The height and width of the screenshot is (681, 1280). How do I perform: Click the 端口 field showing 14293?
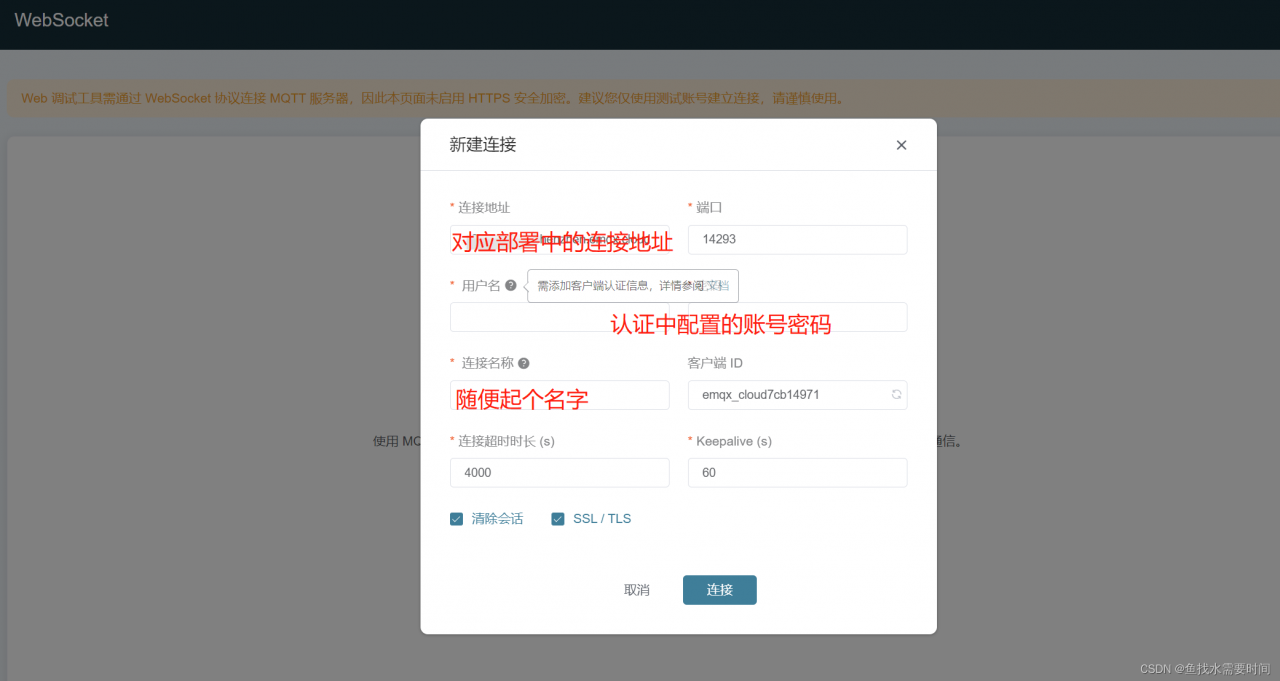coord(797,239)
